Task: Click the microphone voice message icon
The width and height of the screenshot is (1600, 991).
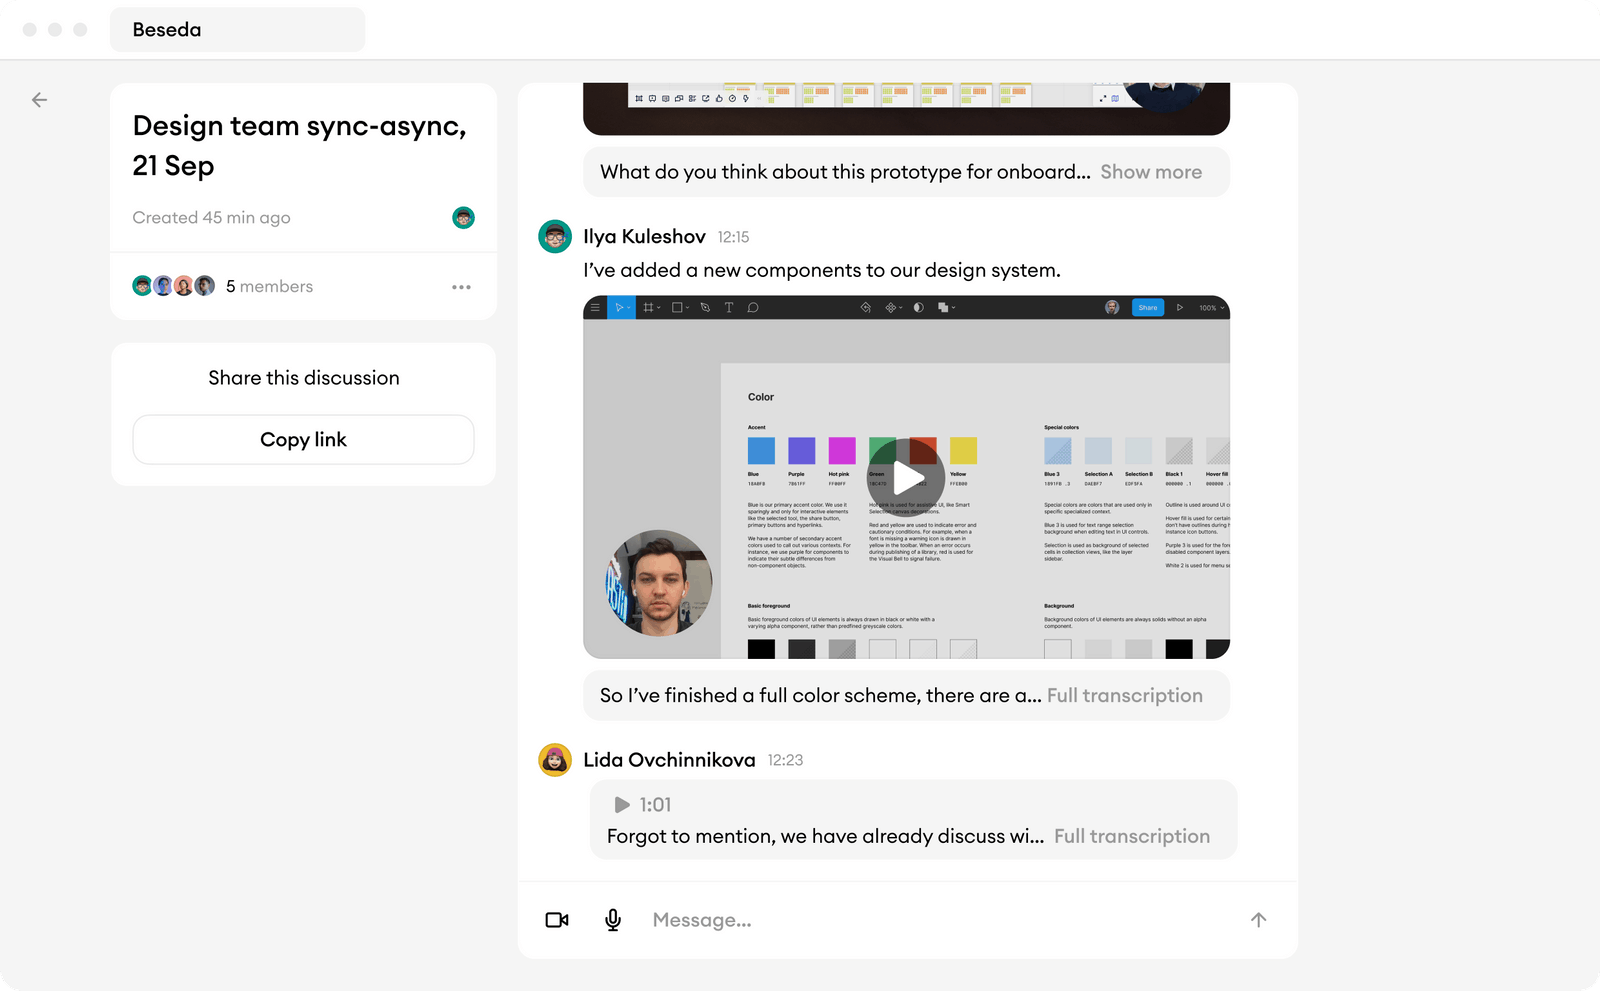Action: coord(613,920)
